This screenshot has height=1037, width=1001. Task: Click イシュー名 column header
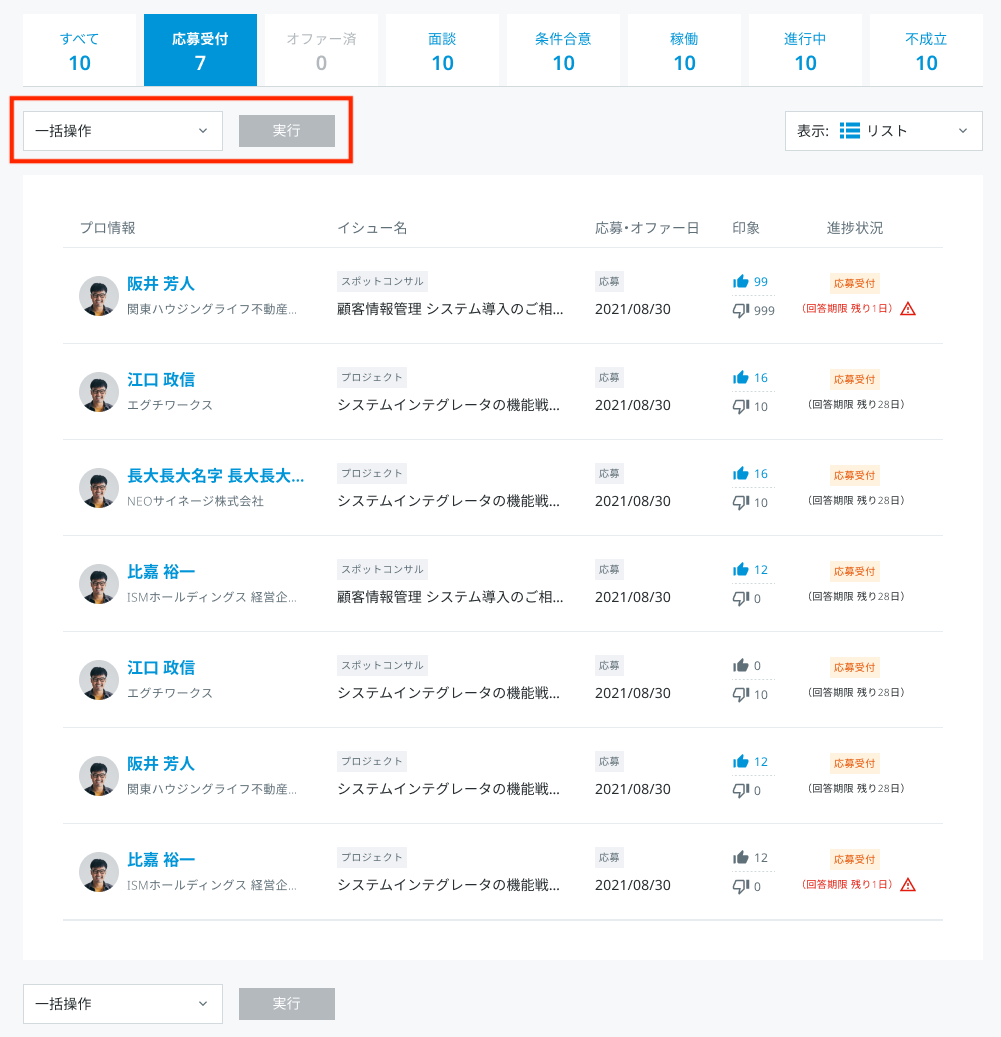[x=372, y=228]
